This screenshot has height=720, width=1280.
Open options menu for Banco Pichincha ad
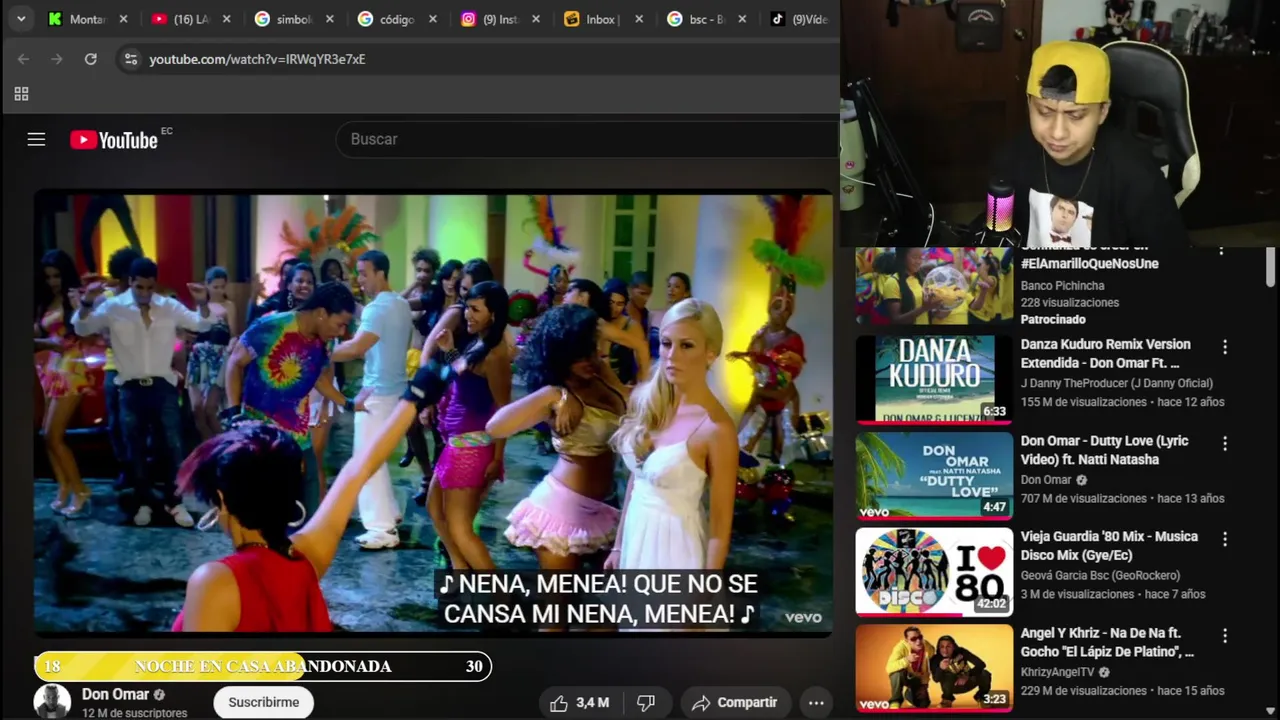1221,250
